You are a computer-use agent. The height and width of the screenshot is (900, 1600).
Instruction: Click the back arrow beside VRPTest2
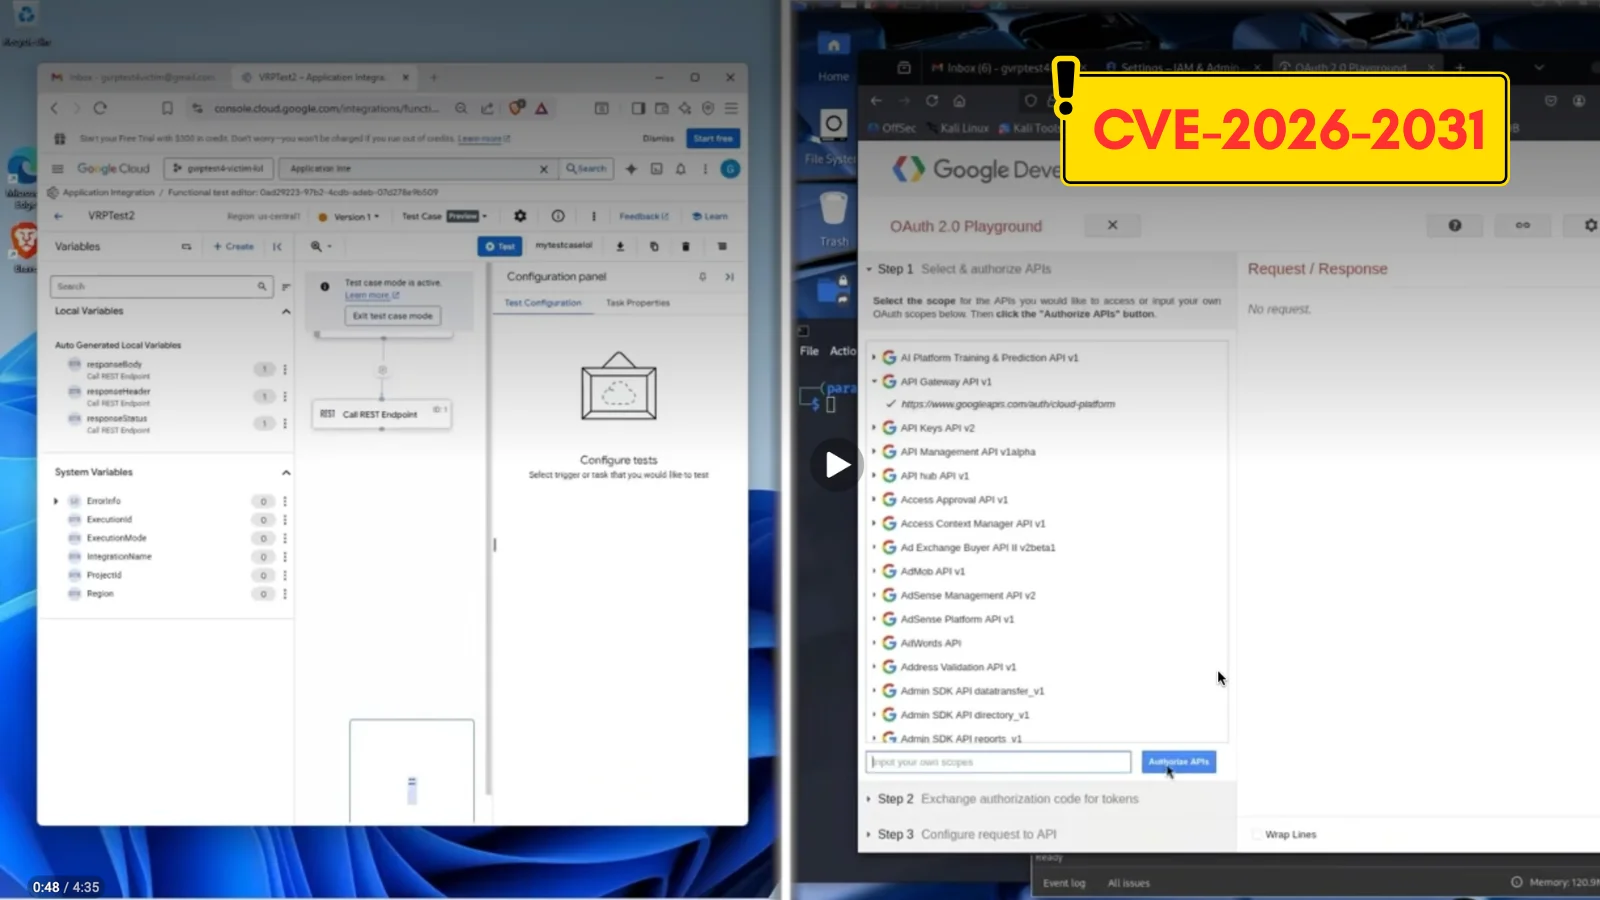pos(58,216)
